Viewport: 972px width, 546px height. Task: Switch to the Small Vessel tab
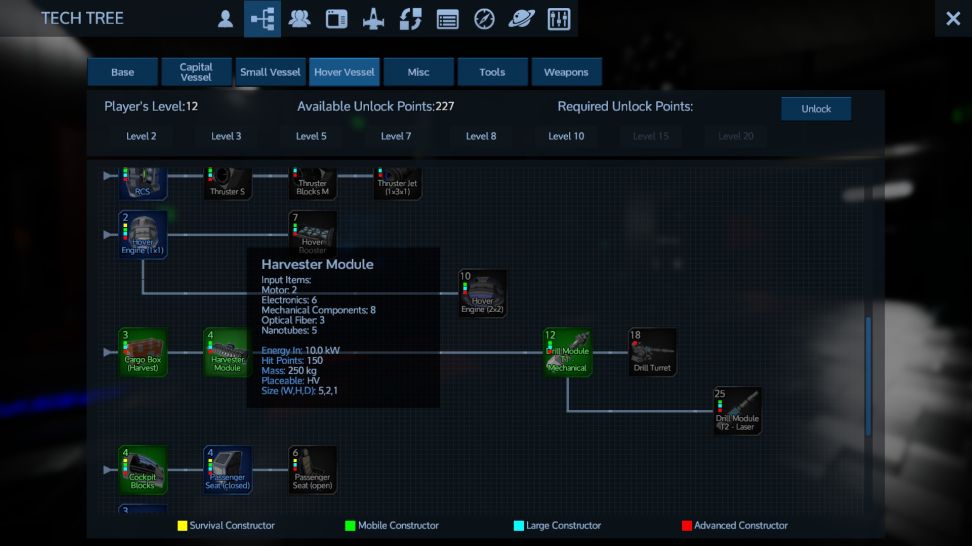coord(270,72)
